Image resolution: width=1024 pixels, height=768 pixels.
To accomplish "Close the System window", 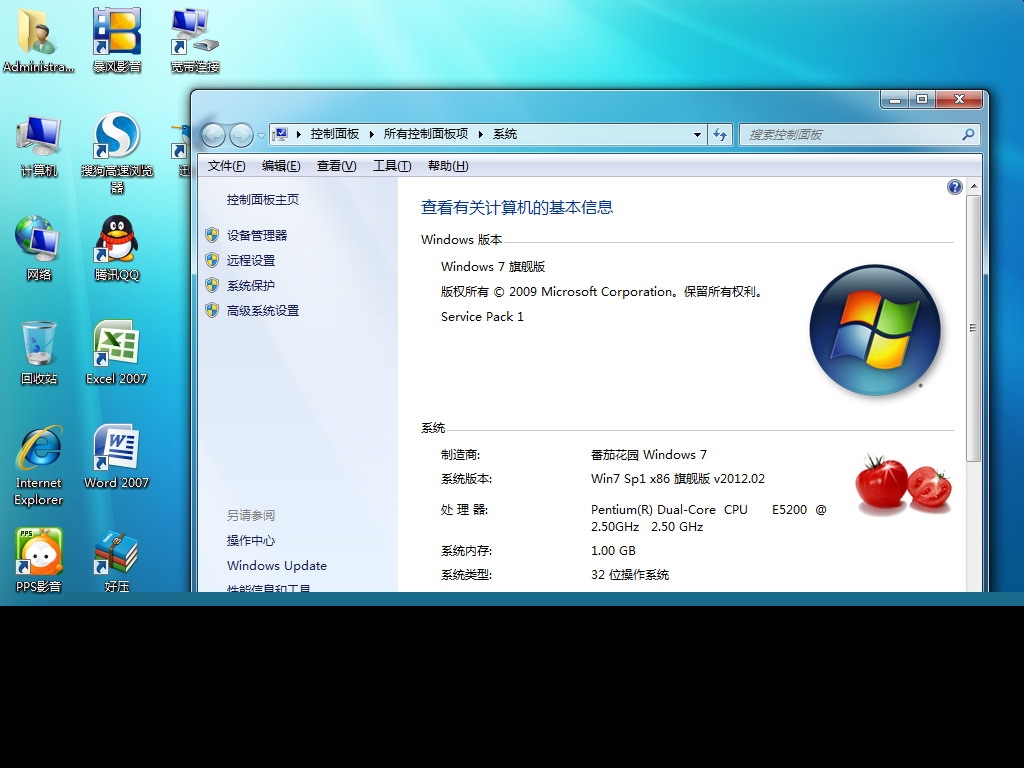I will (959, 100).
